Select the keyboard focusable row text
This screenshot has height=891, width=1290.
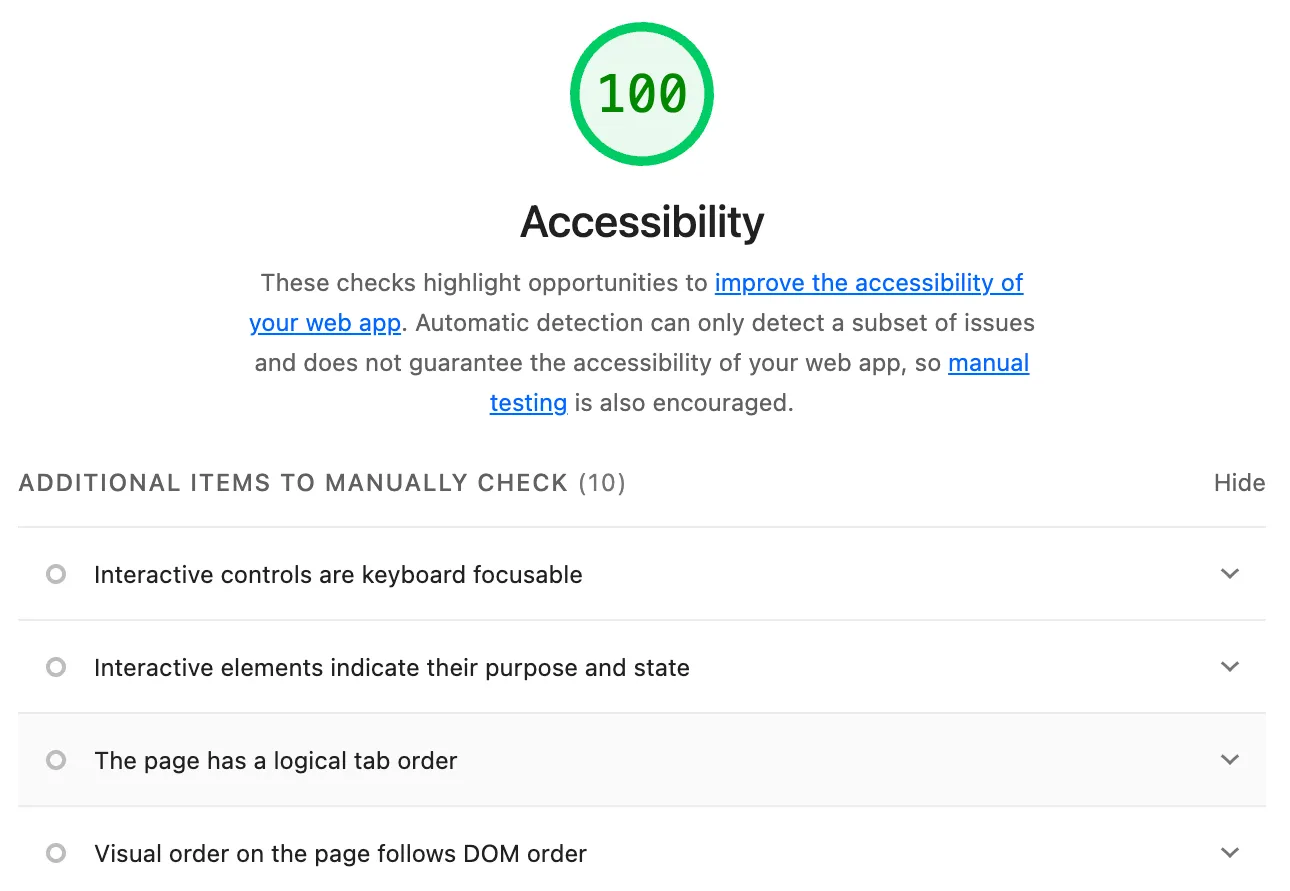click(x=338, y=574)
